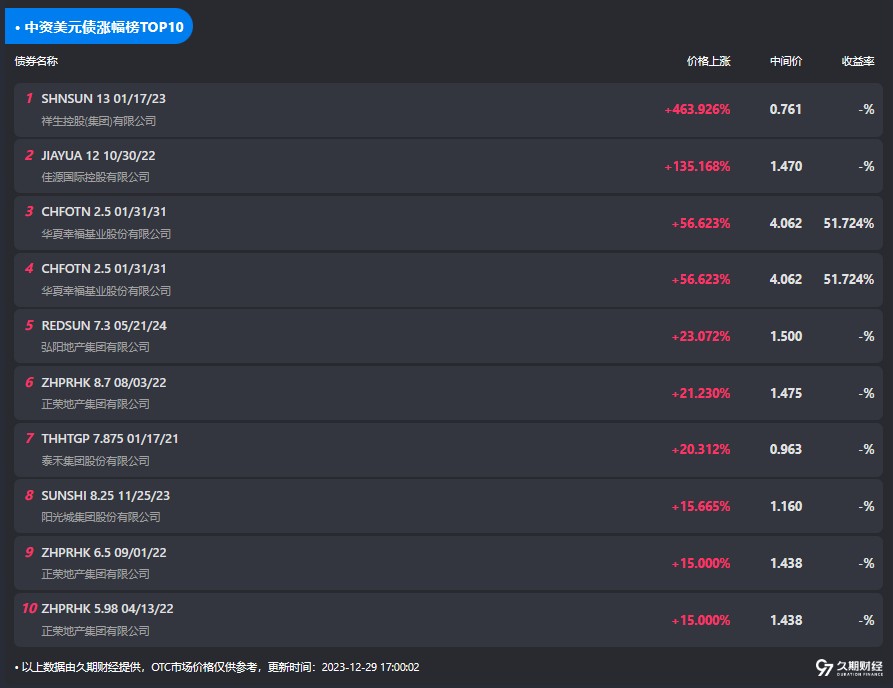Click rank number 3 row icon
This screenshot has width=893, height=688.
tap(29, 212)
